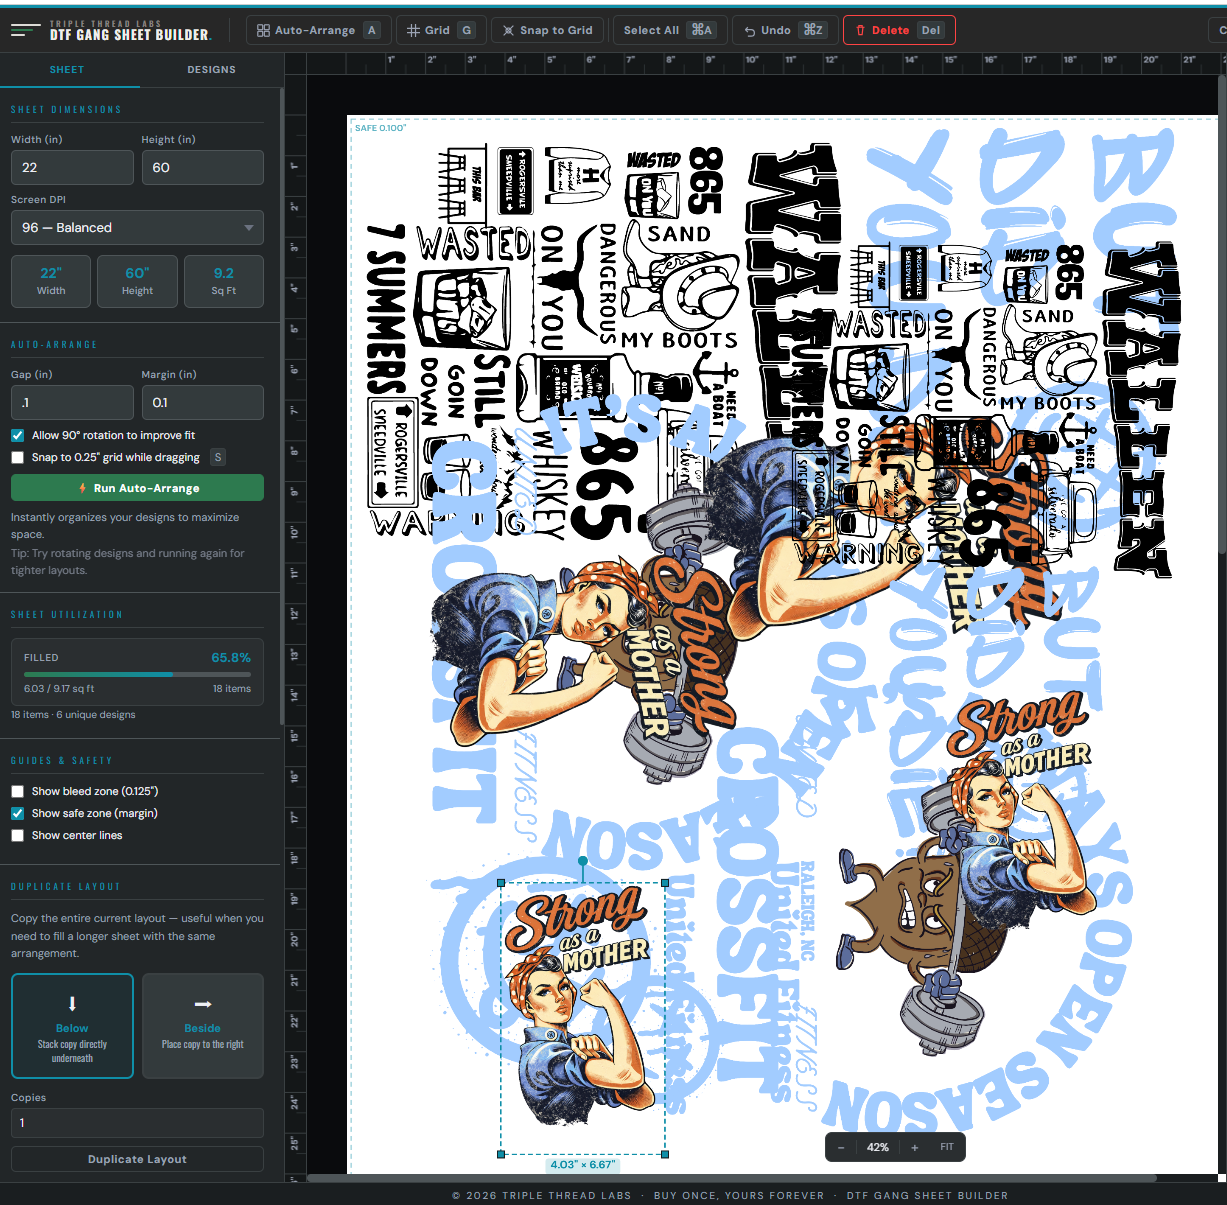The width and height of the screenshot is (1227, 1205).
Task: Switch to the Sheet tab
Action: click(x=67, y=70)
